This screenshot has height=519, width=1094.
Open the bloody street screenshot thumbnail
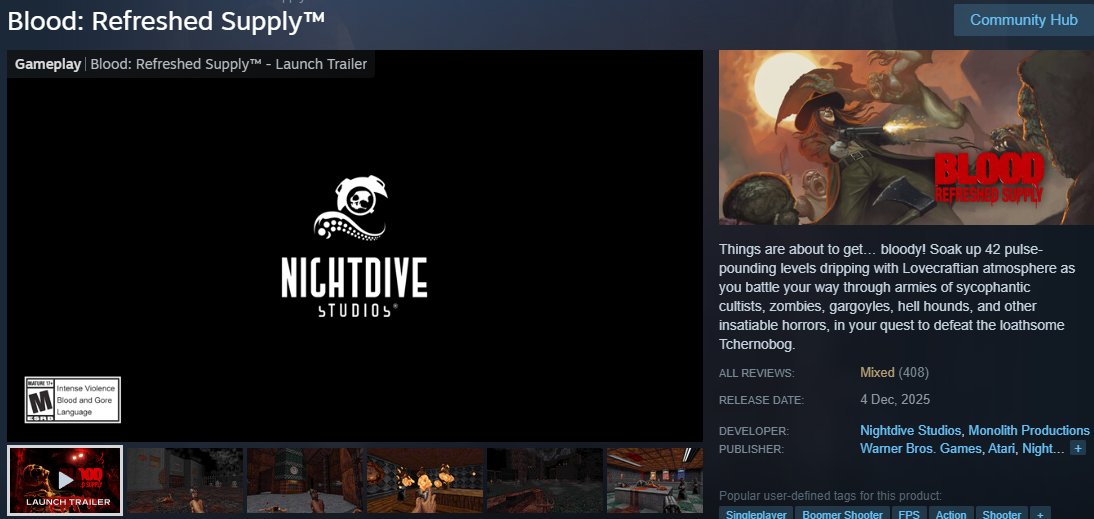pyautogui.click(x=186, y=480)
